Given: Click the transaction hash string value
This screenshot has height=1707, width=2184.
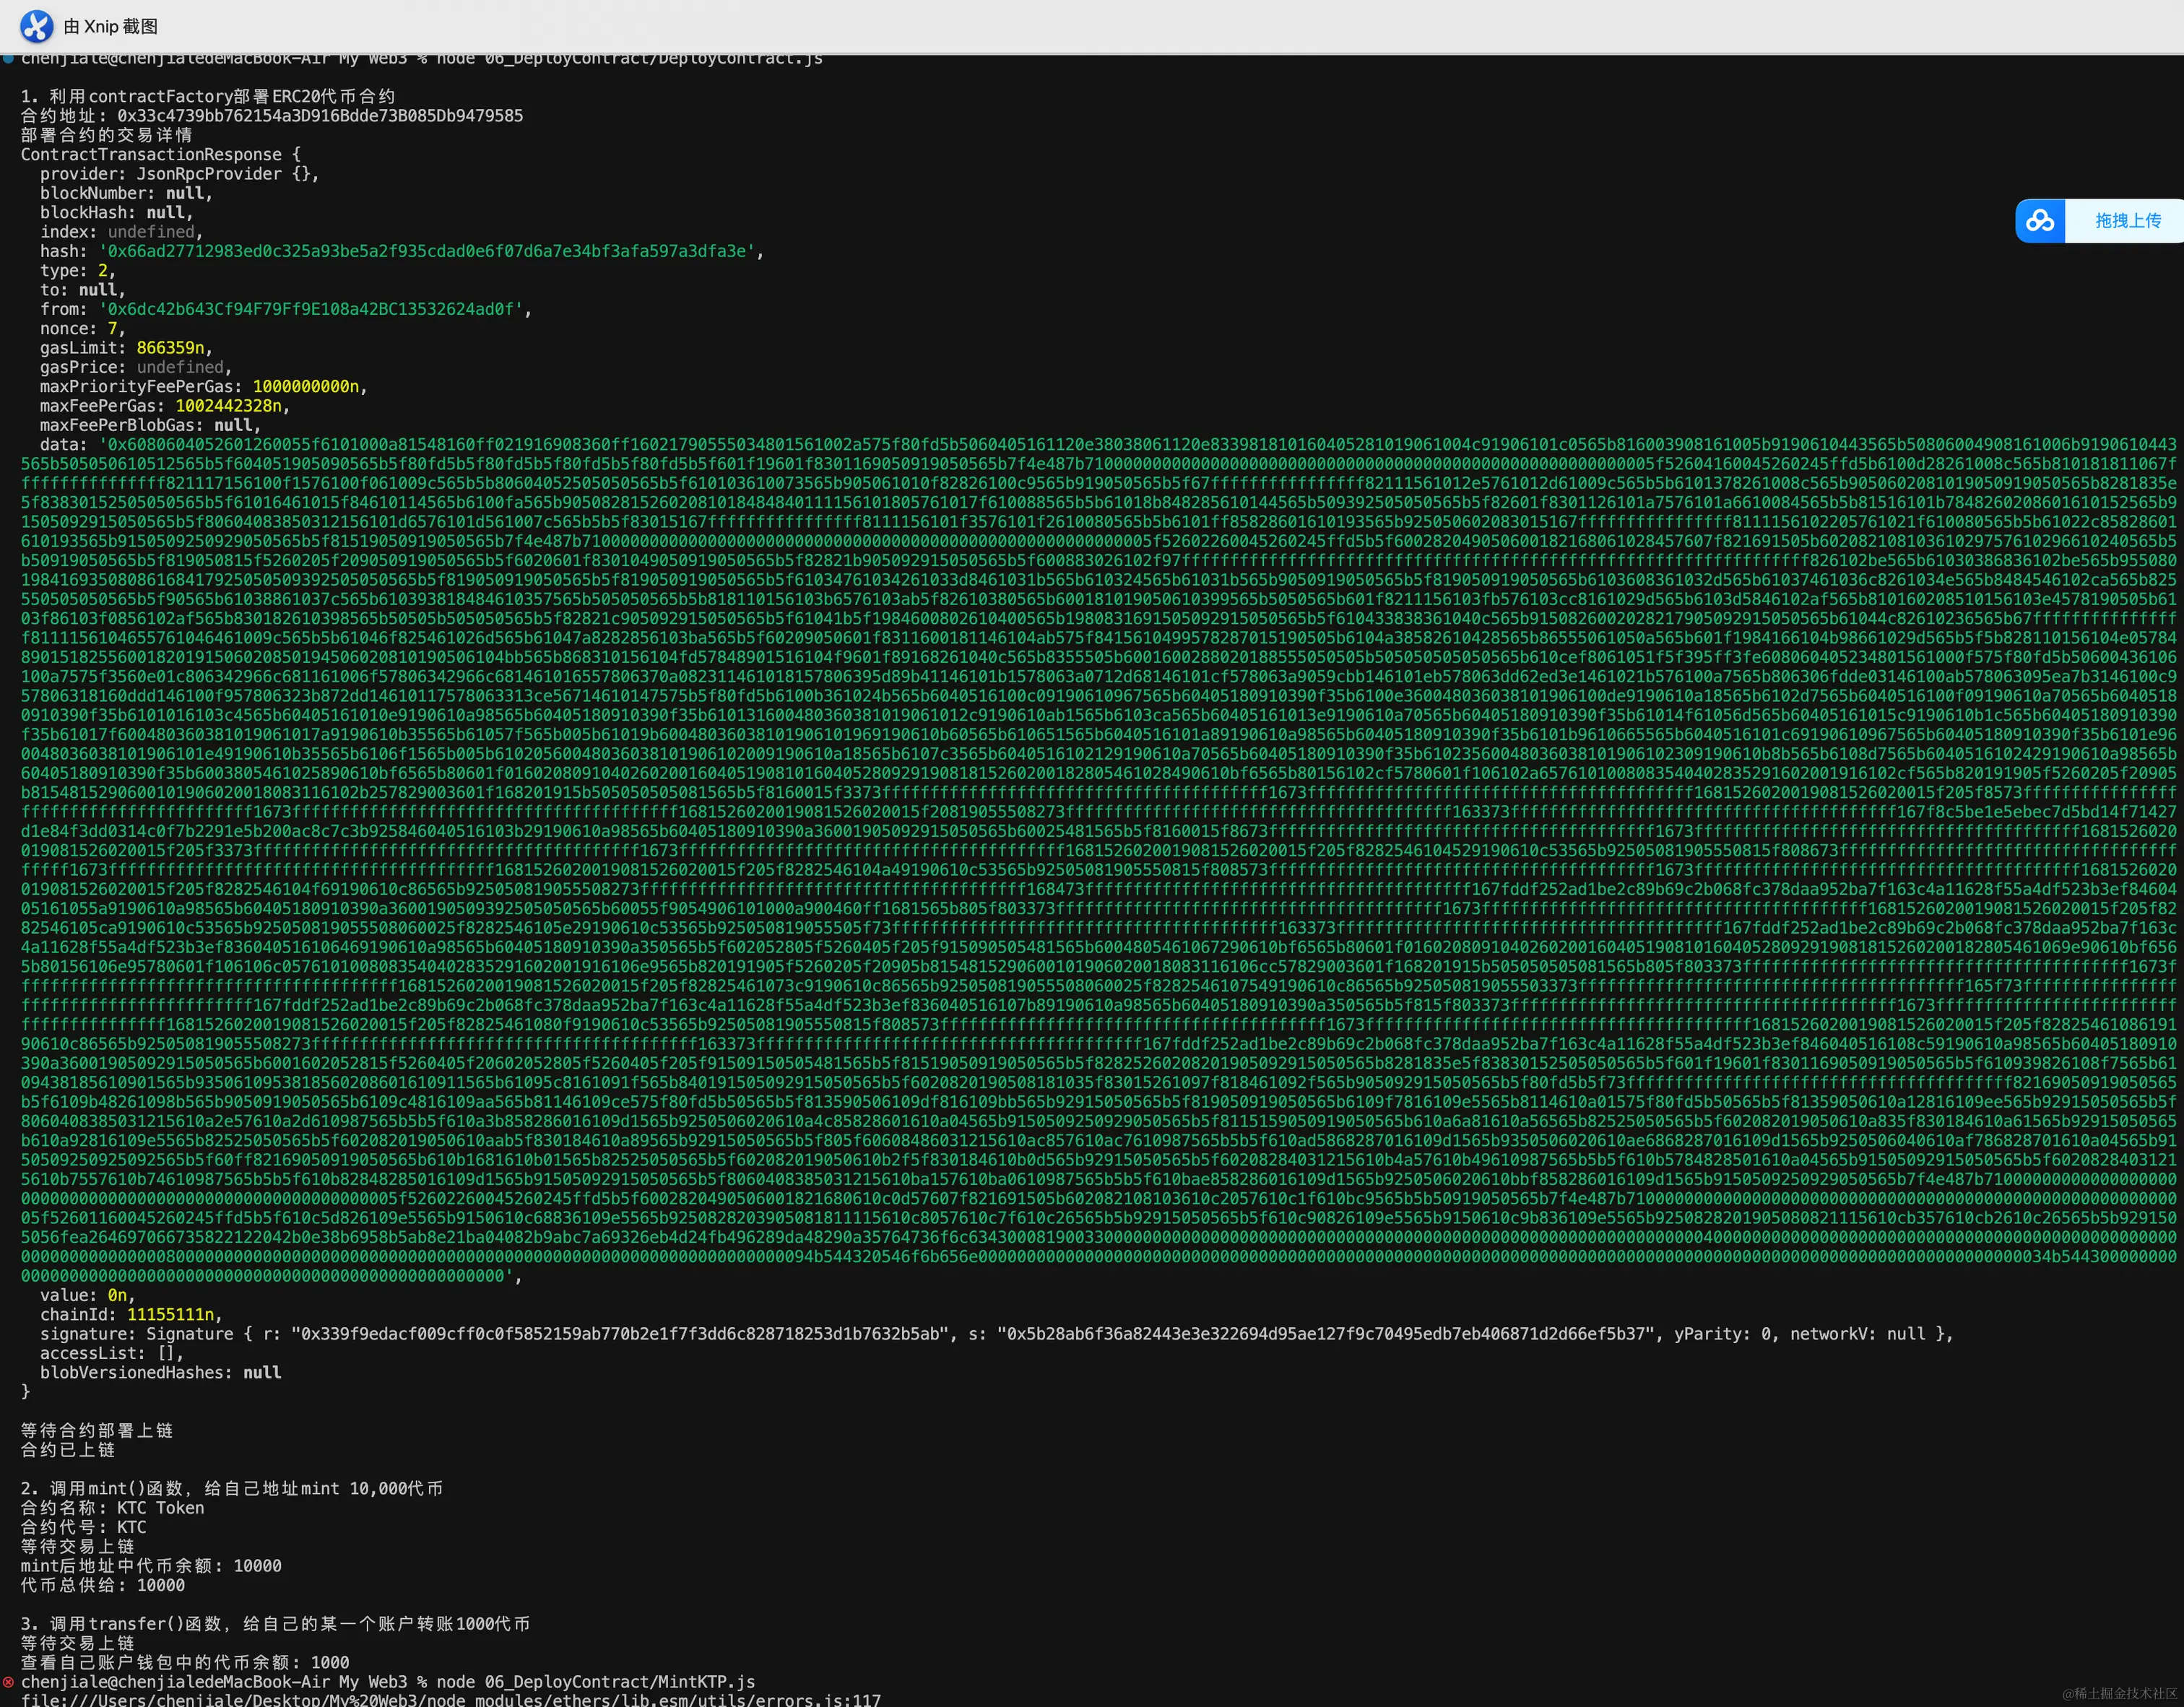Looking at the screenshot, I should [427, 251].
